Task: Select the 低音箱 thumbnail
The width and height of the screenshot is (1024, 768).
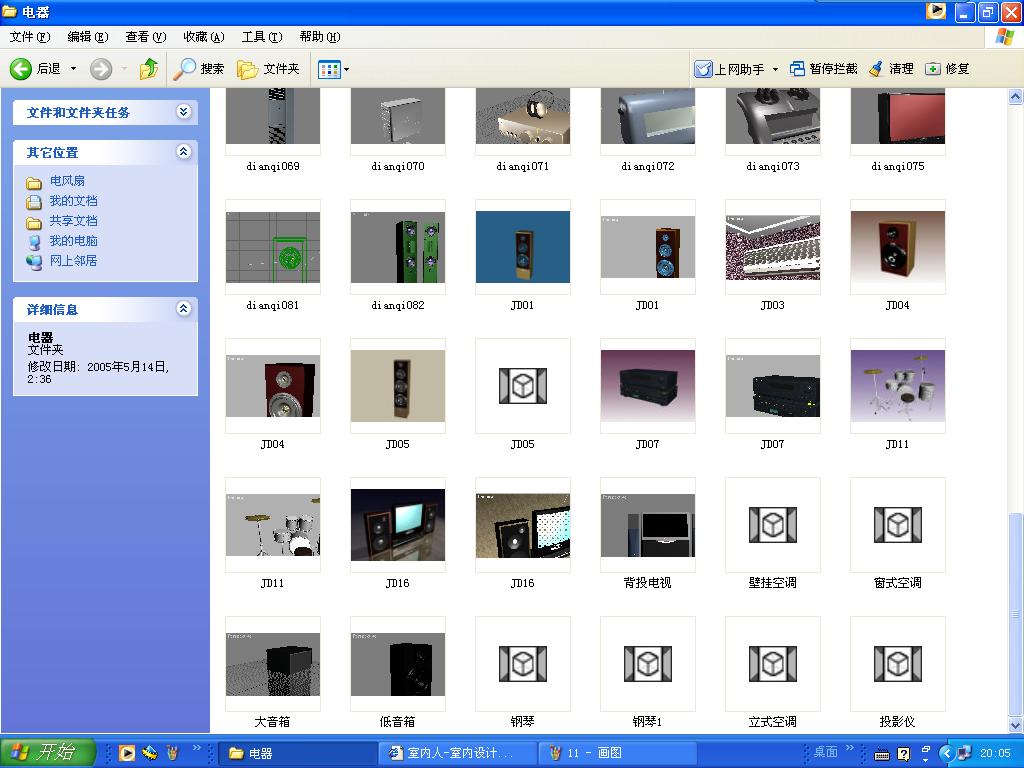Action: [x=398, y=664]
